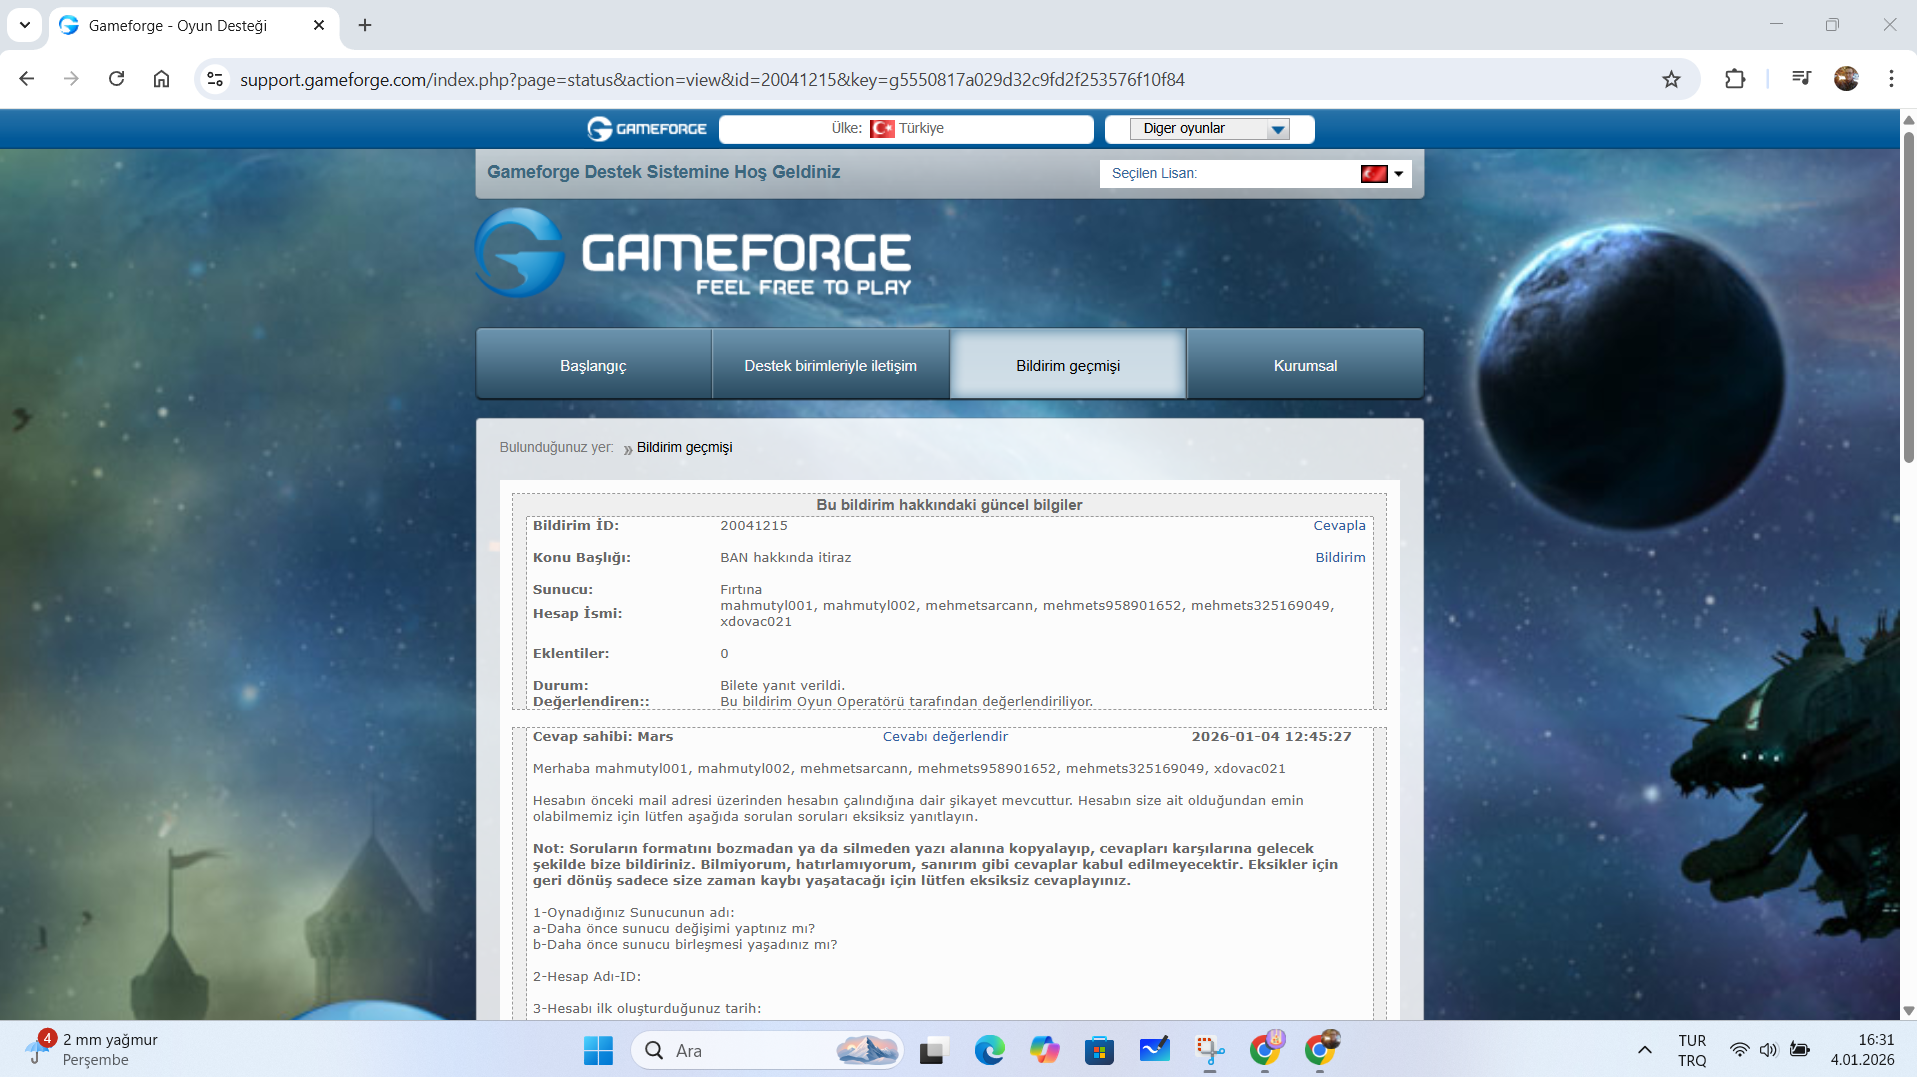Select the Bildirim geçmişi tab
Screen dimensions: 1917x1077
pos(1068,365)
